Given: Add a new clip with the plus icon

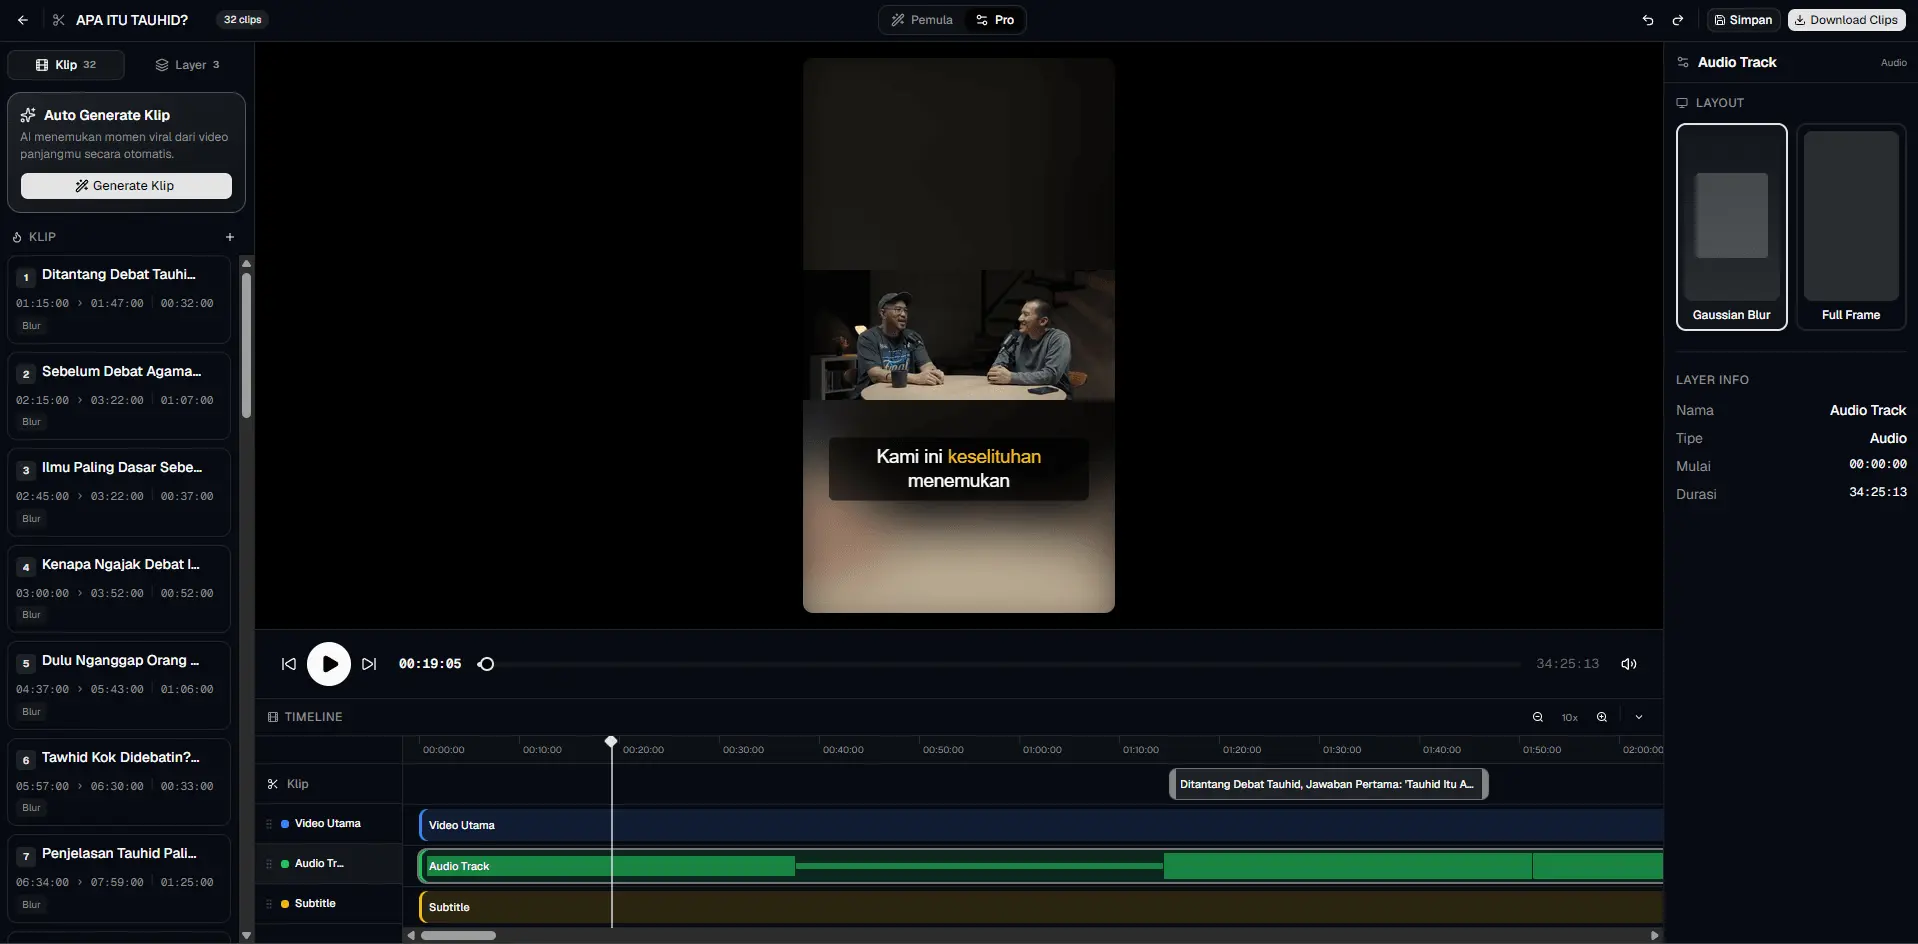Looking at the screenshot, I should point(230,237).
